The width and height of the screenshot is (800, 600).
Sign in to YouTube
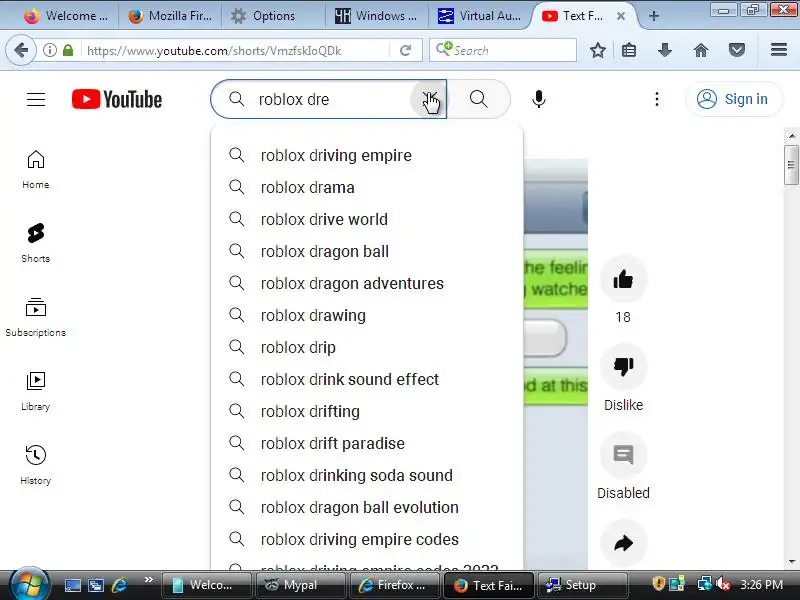pyautogui.click(x=733, y=99)
